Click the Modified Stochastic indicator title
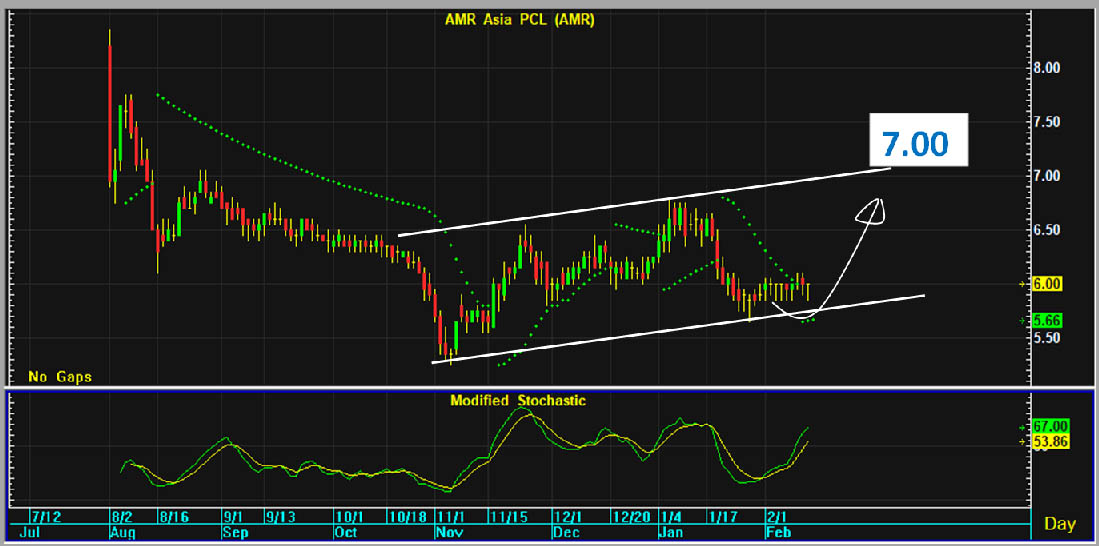Screen dimensions: 1099x546 pyautogui.click(x=518, y=401)
